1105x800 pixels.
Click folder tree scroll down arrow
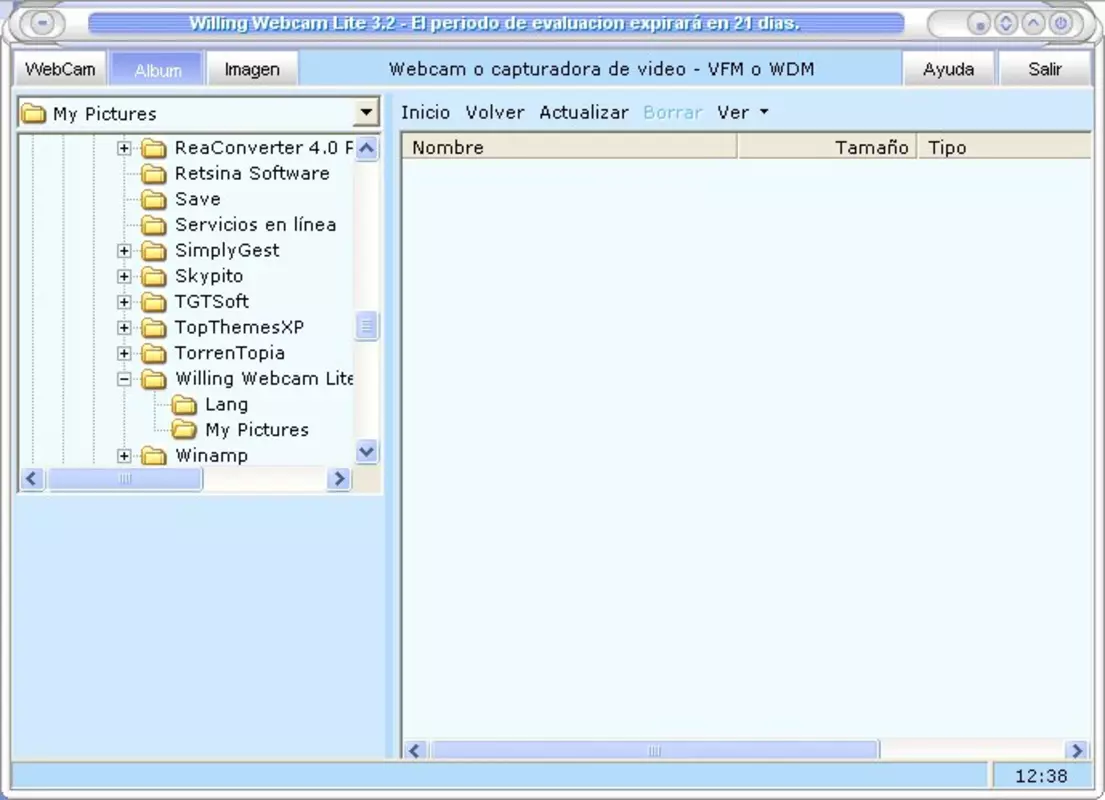[366, 451]
